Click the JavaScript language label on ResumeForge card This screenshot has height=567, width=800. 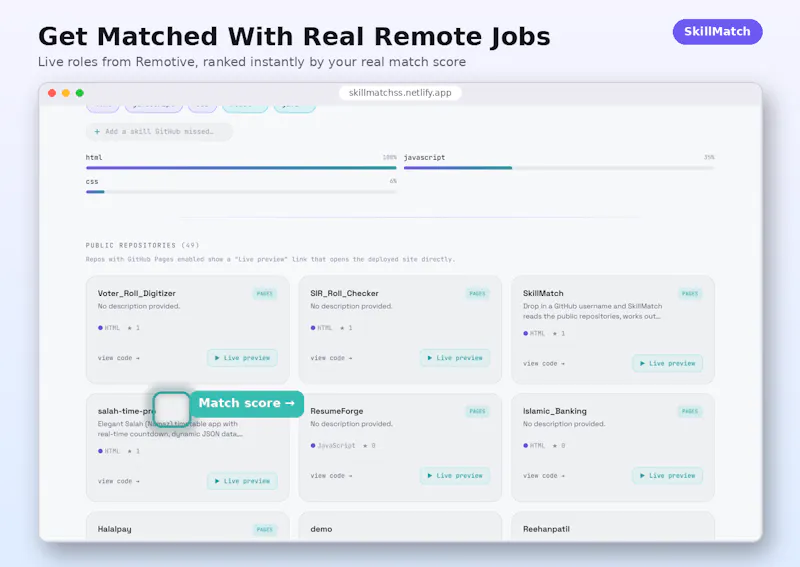click(336, 446)
